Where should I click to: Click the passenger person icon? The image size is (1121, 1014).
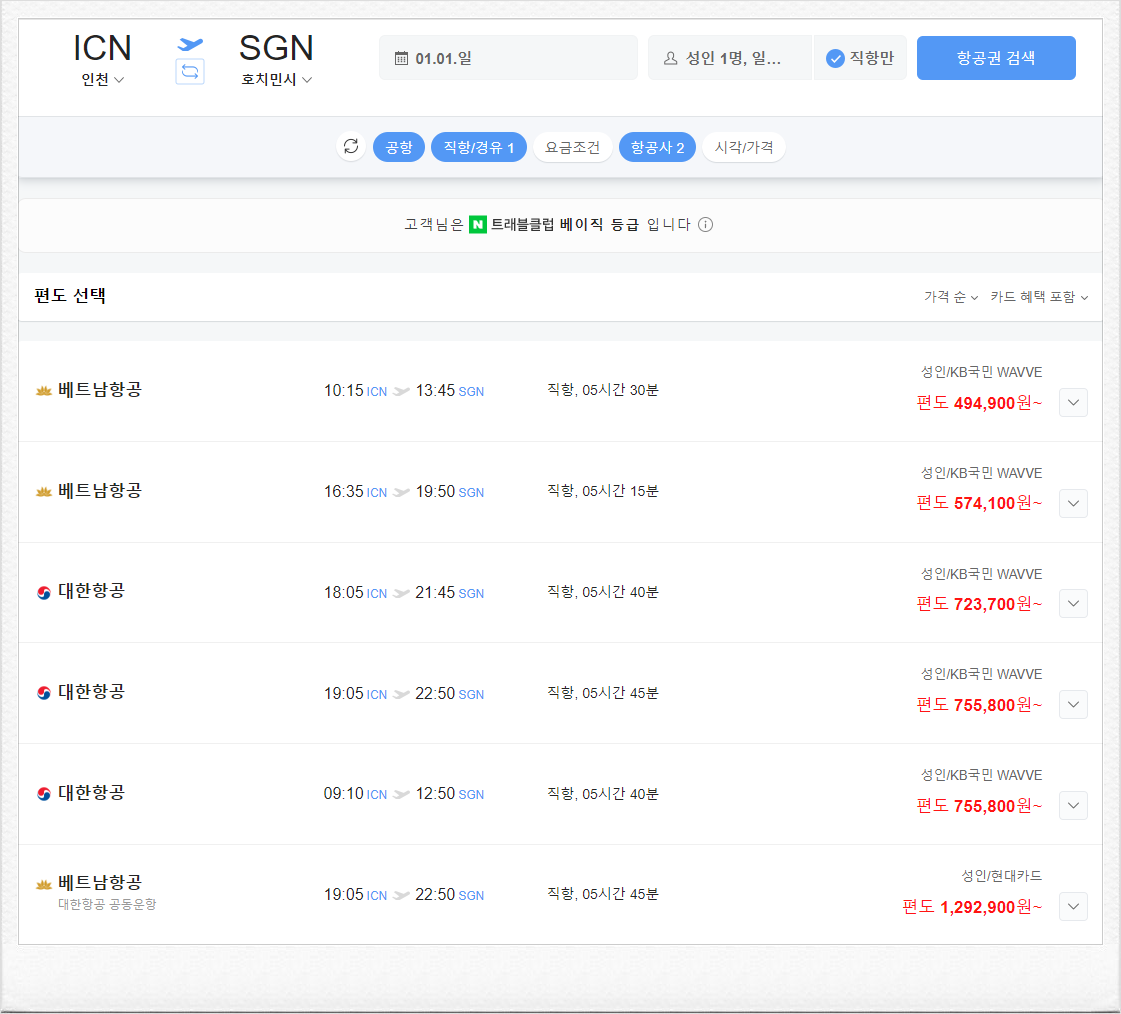pos(671,58)
